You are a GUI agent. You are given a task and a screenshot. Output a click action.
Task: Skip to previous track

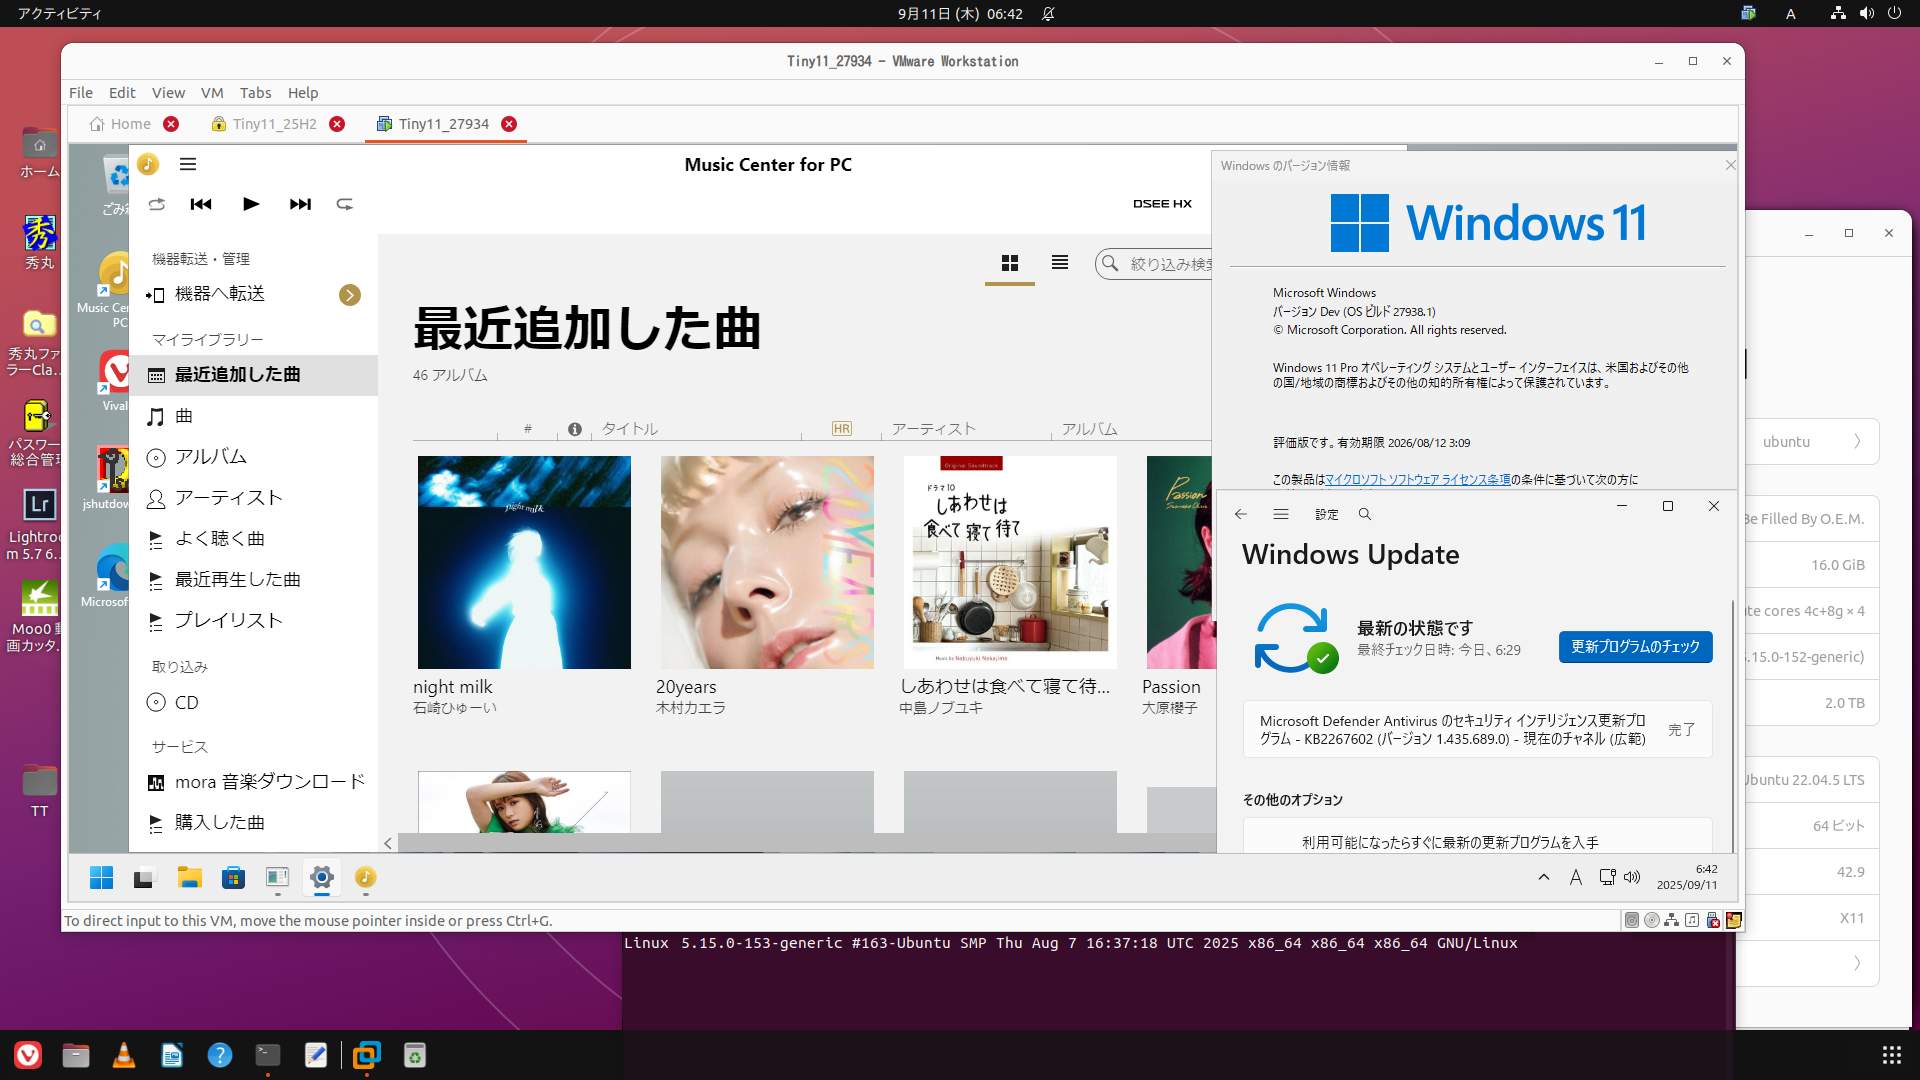201,204
